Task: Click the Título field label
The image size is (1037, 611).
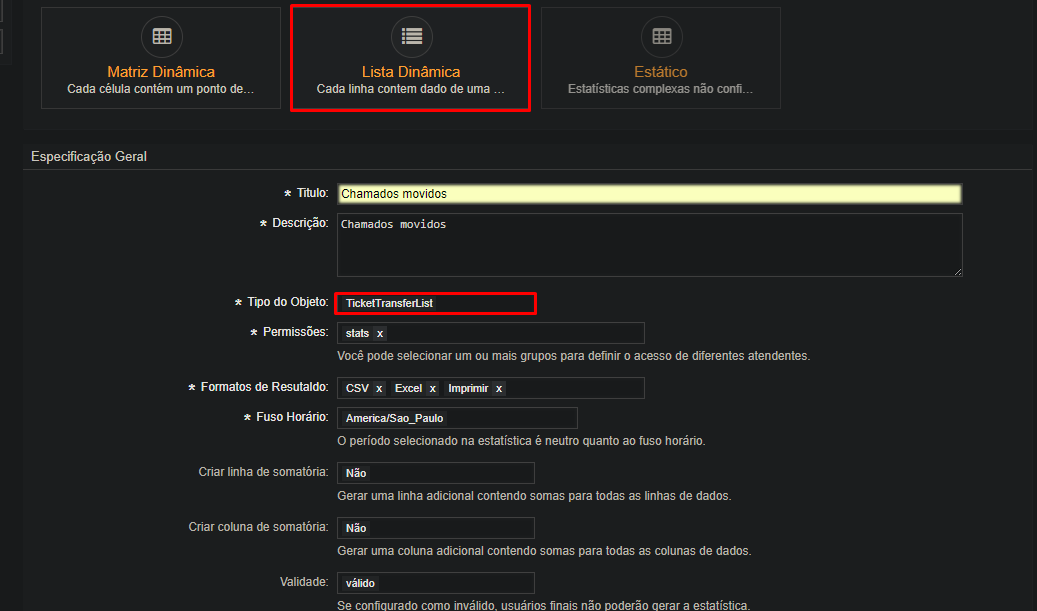Action: (306, 193)
